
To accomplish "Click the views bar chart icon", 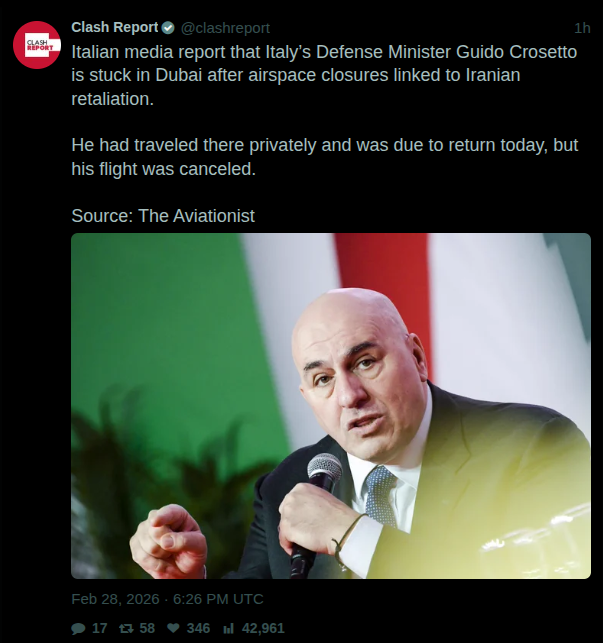I will [x=228, y=628].
